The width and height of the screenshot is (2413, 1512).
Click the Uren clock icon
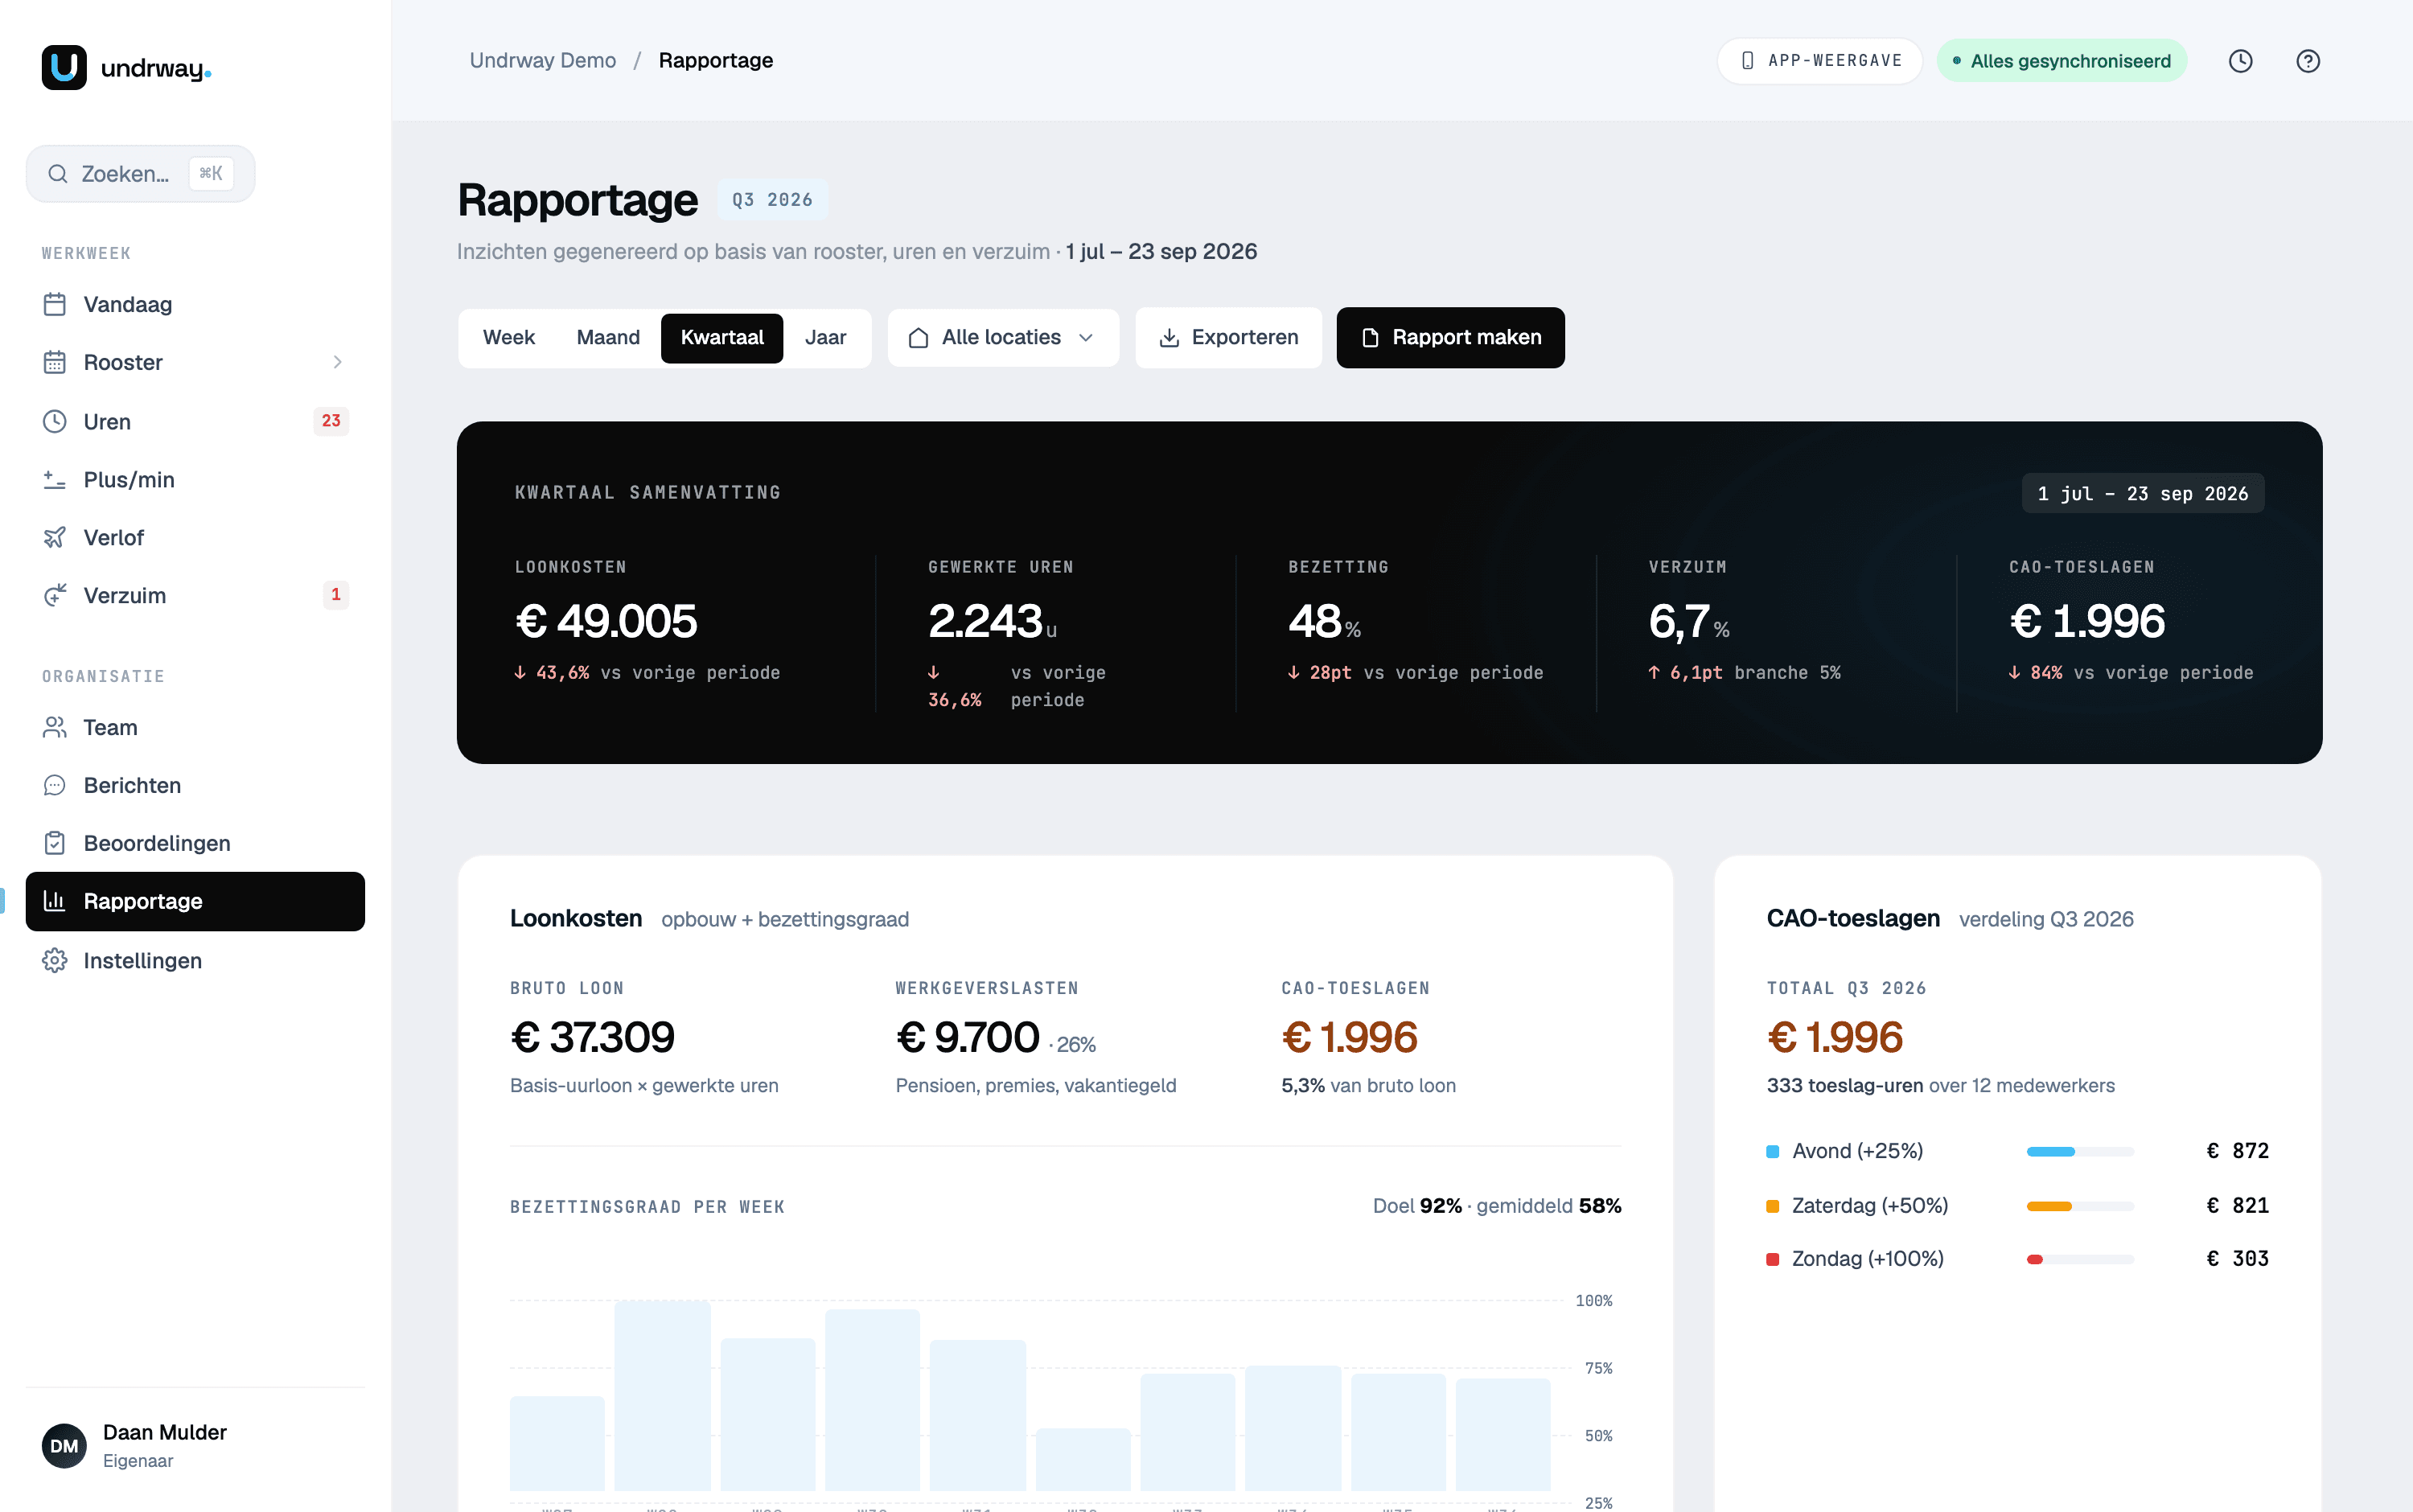tap(55, 421)
